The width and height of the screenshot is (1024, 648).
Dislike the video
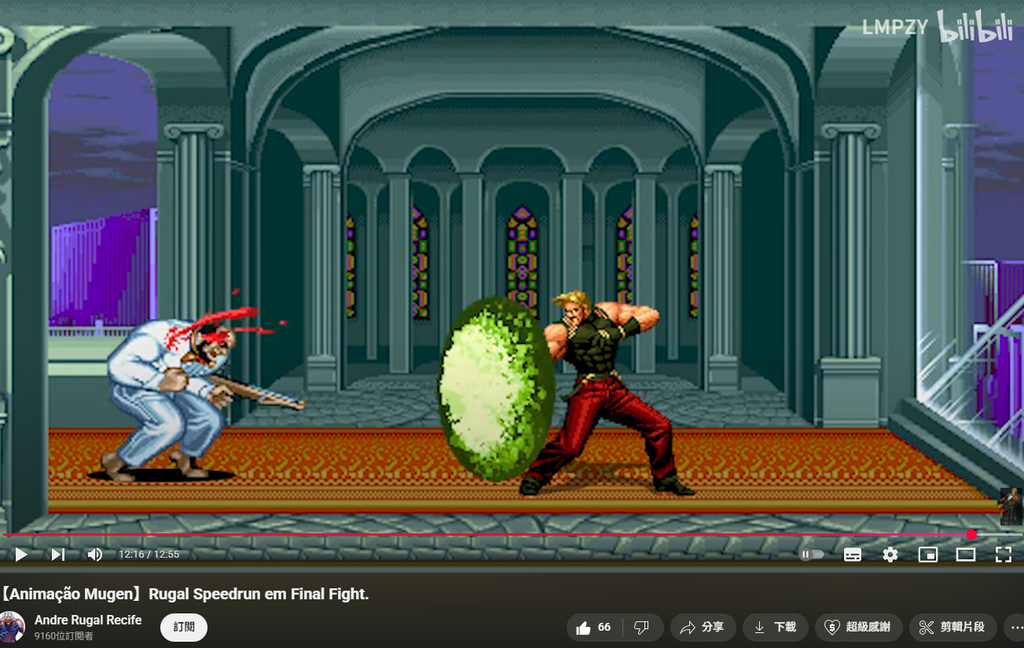pos(643,627)
